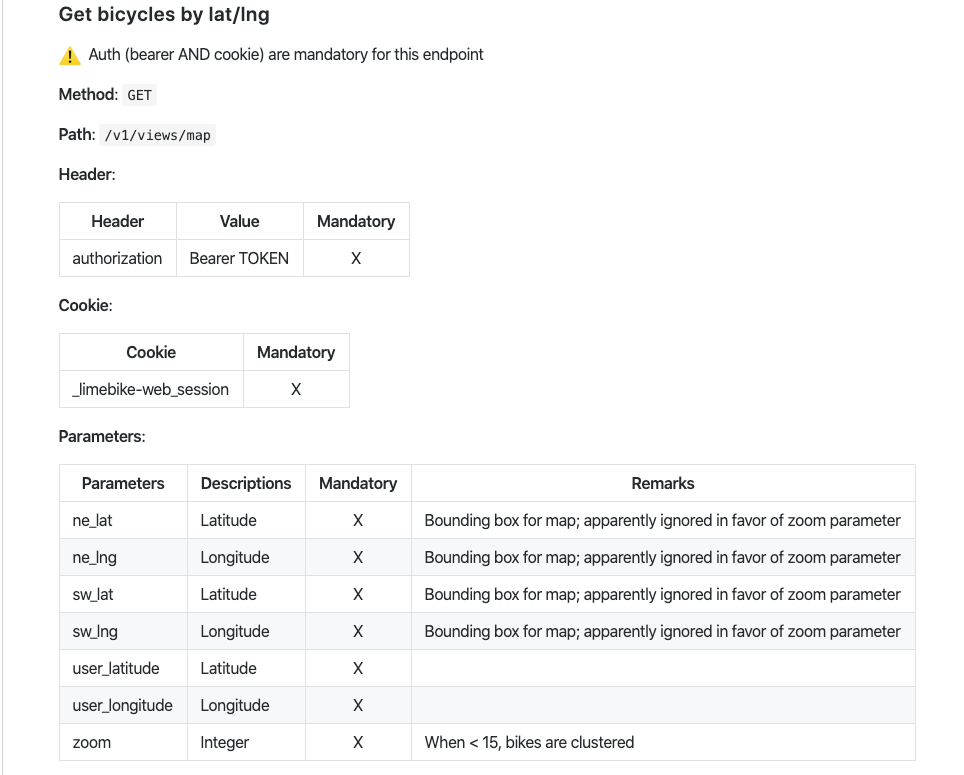
Task: Click the GET method code label
Action: 140,95
